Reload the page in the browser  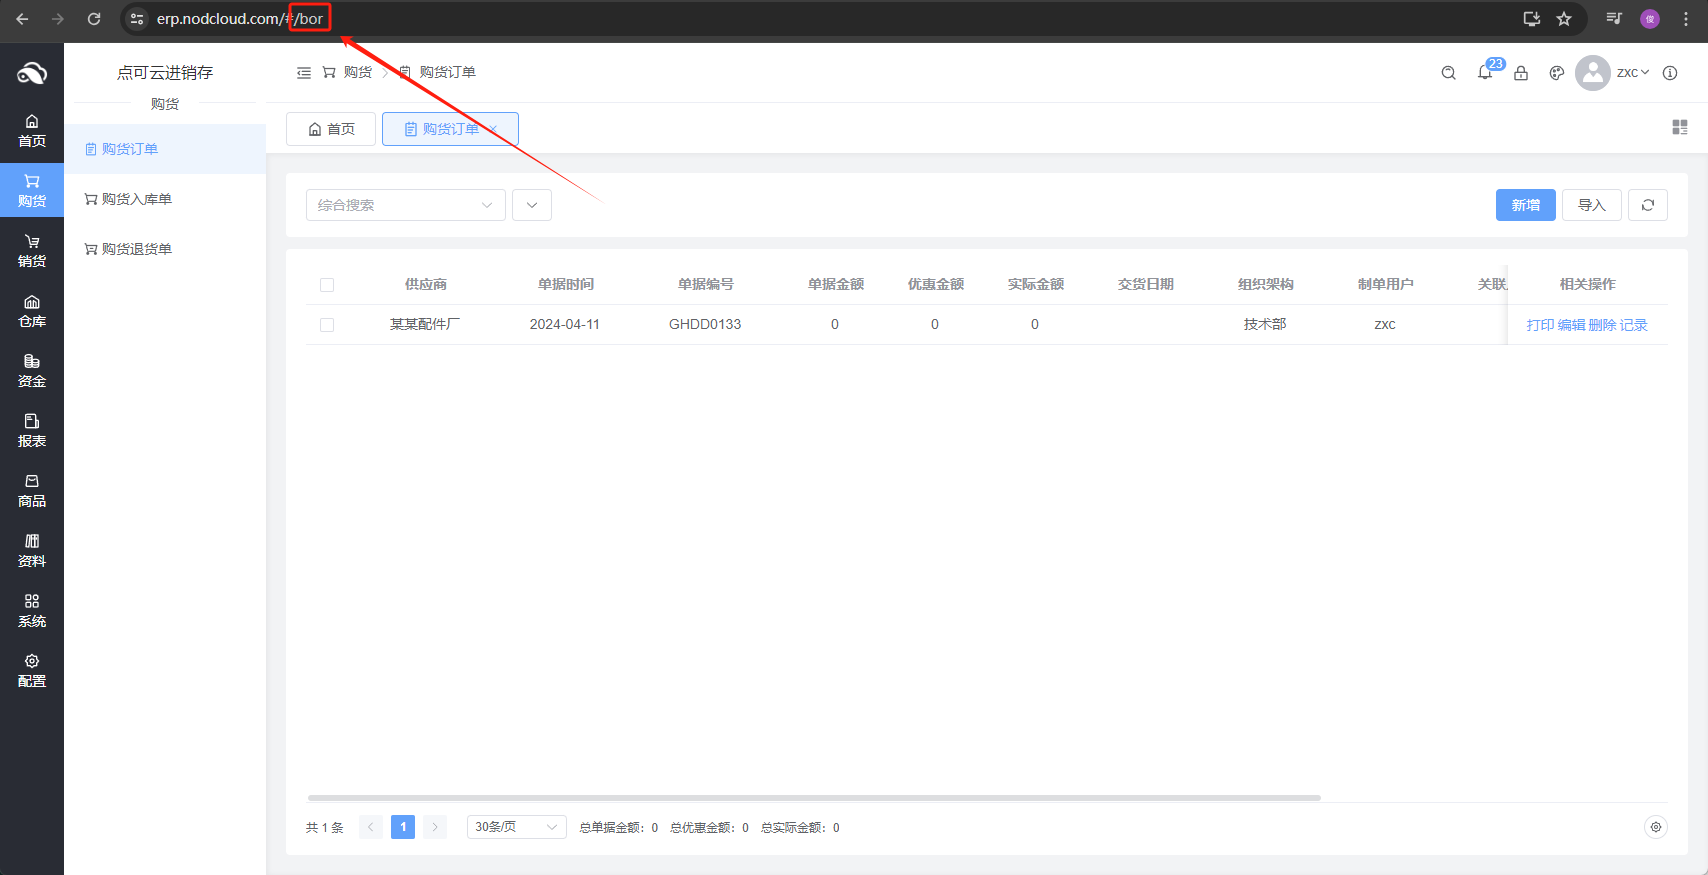click(94, 19)
